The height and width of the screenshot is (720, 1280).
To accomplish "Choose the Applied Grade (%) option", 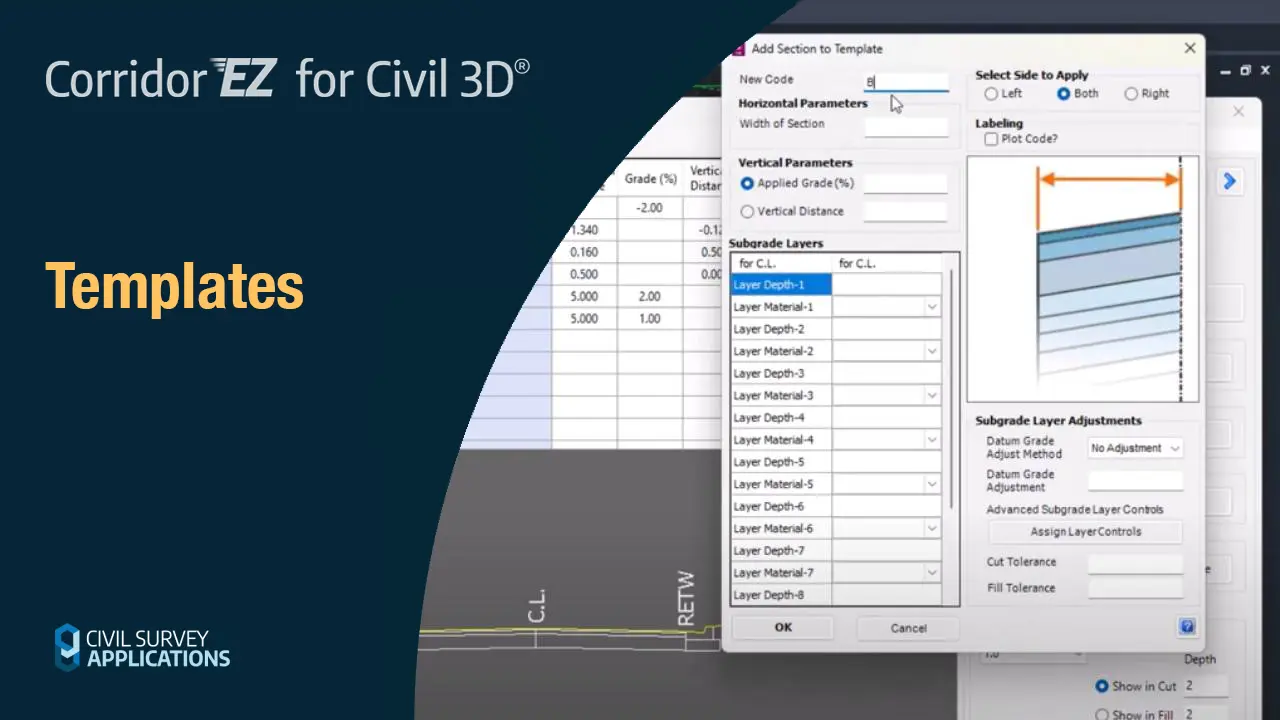I will [747, 184].
